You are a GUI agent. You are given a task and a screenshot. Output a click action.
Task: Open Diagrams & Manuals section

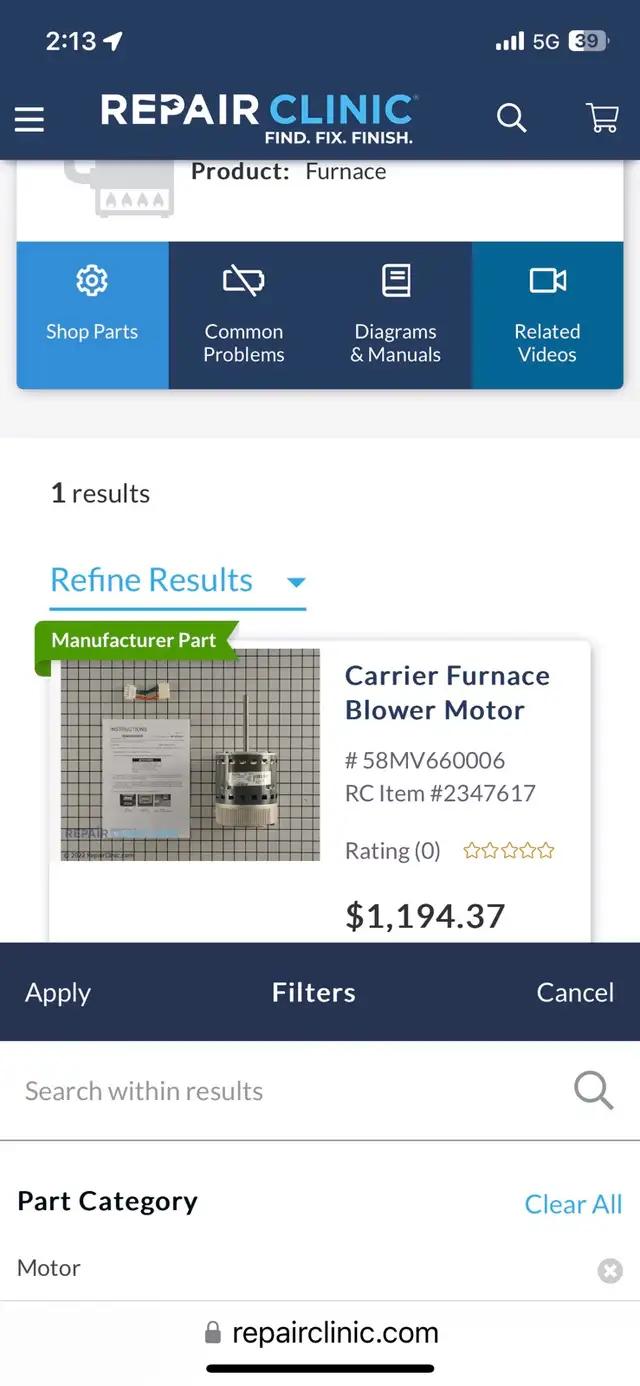pos(396,281)
